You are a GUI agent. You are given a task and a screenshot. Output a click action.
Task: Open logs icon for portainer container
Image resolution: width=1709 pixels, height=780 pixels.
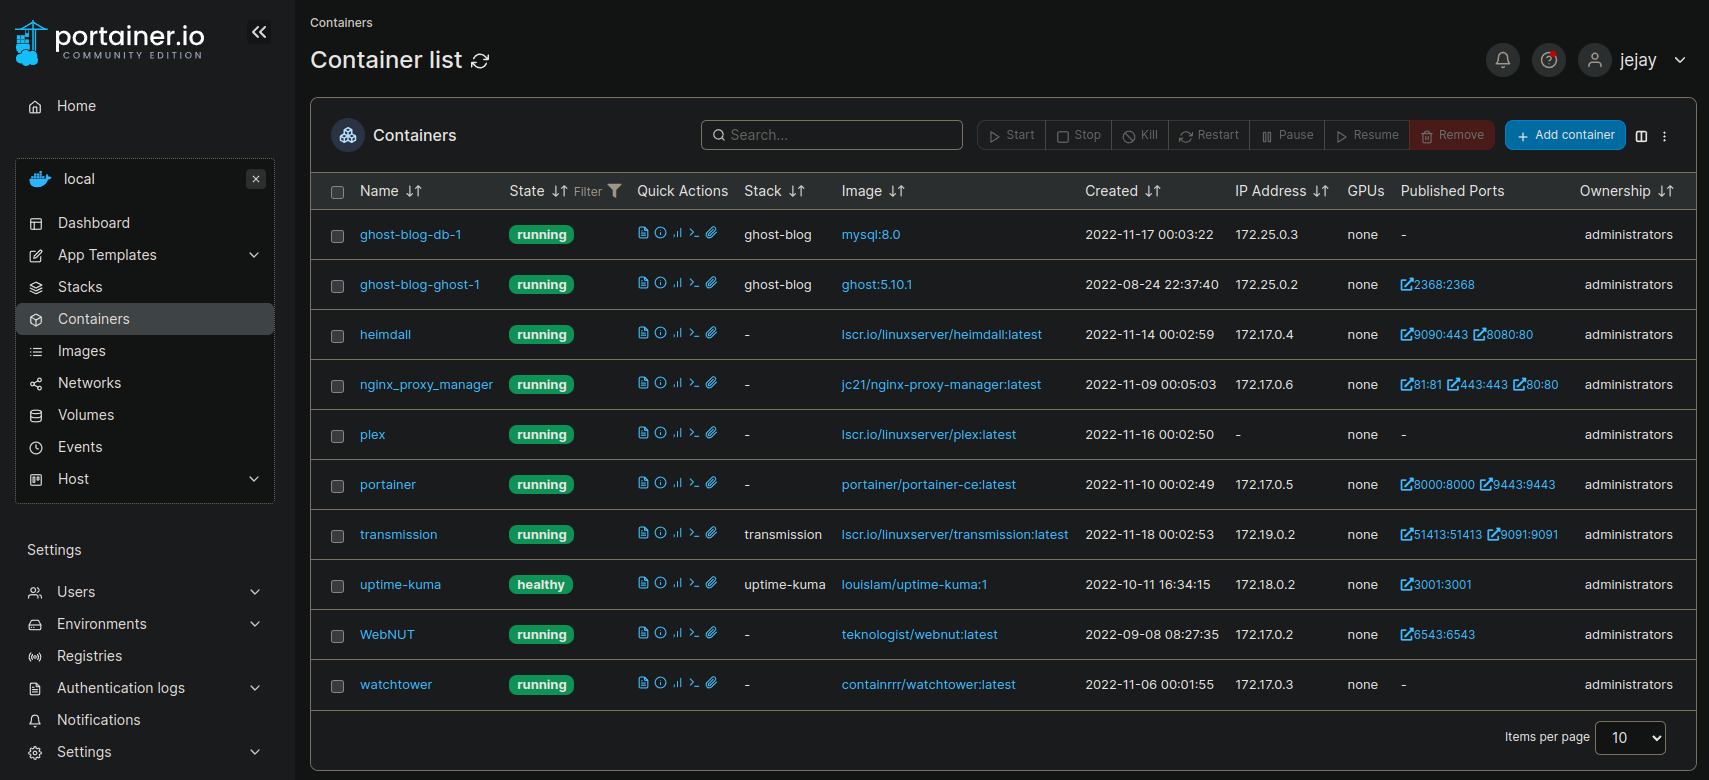(x=643, y=483)
